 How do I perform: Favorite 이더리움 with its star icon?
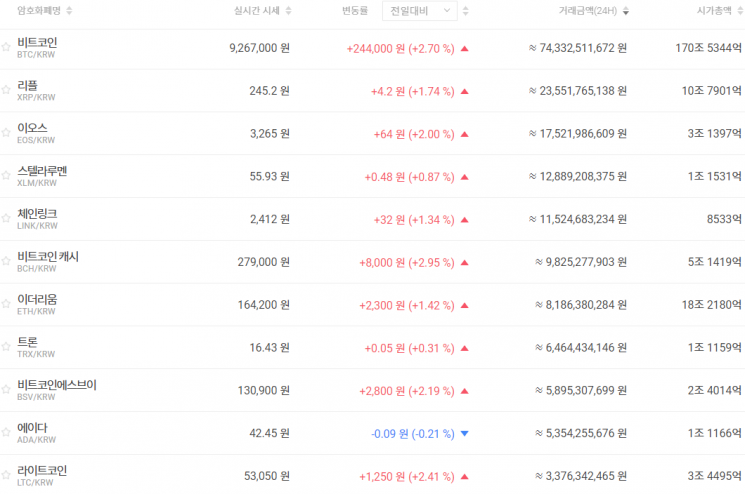click(x=6, y=304)
